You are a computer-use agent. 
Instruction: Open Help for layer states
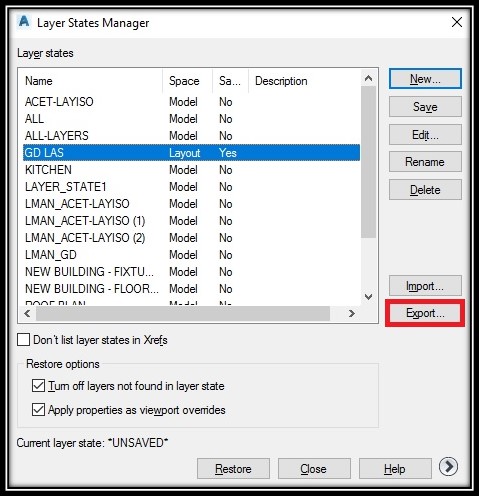pyautogui.click(x=395, y=469)
